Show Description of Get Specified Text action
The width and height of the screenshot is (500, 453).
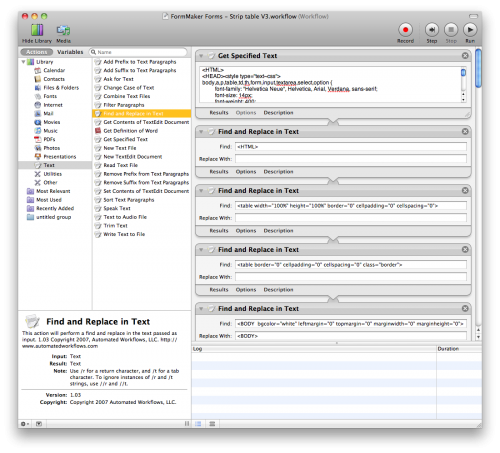(278, 113)
